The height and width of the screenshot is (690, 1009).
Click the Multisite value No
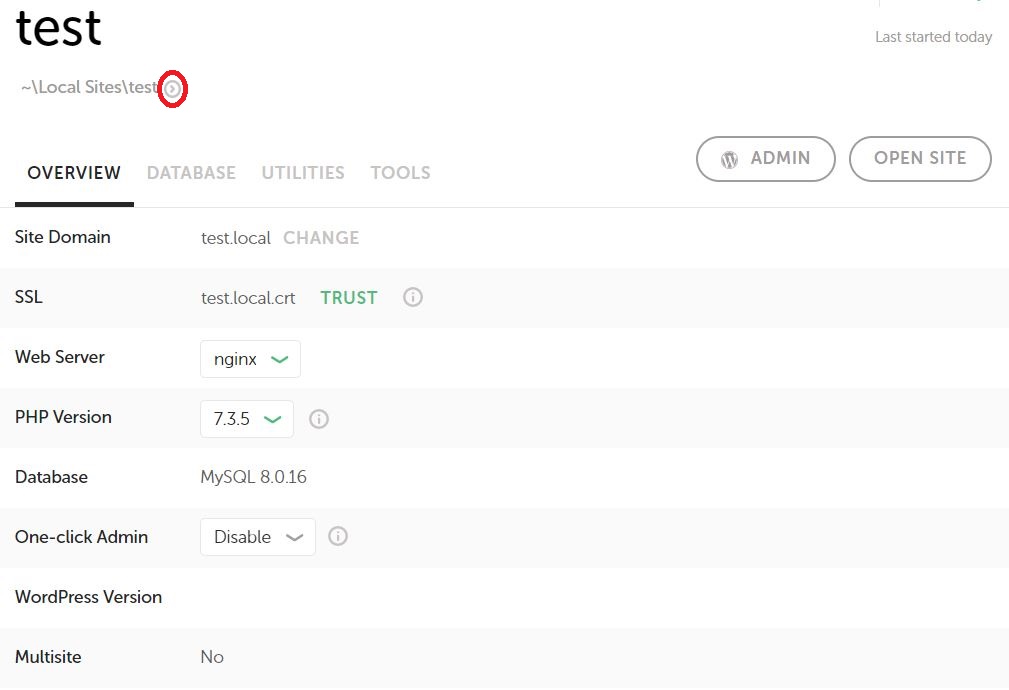(x=212, y=657)
